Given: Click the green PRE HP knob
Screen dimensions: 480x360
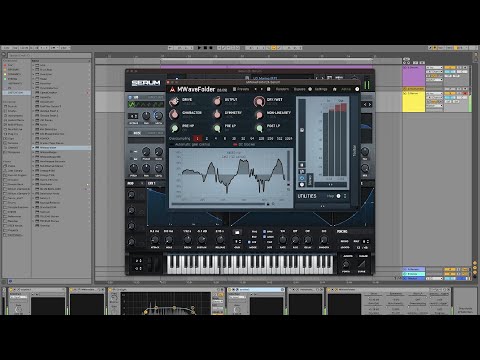Looking at the screenshot, I should coord(174,128).
